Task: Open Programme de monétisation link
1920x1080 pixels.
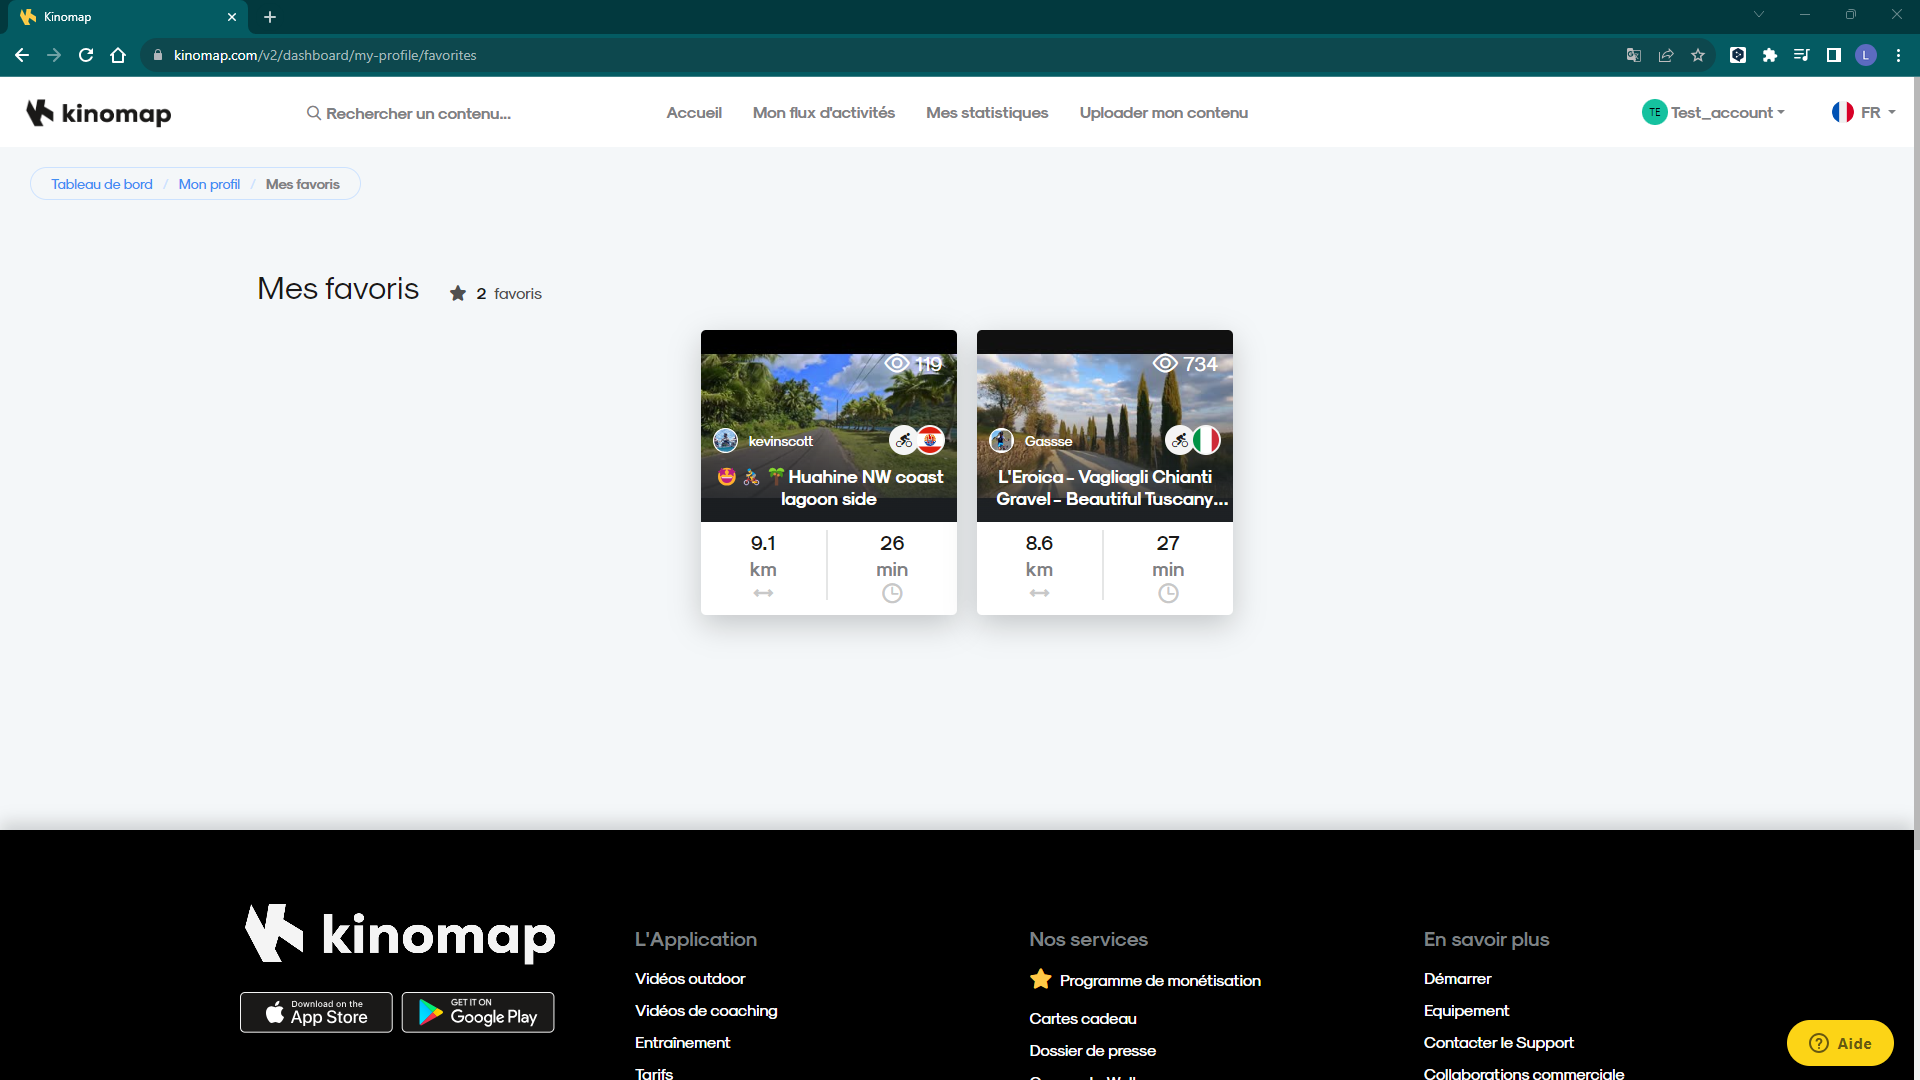Action: tap(1145, 980)
